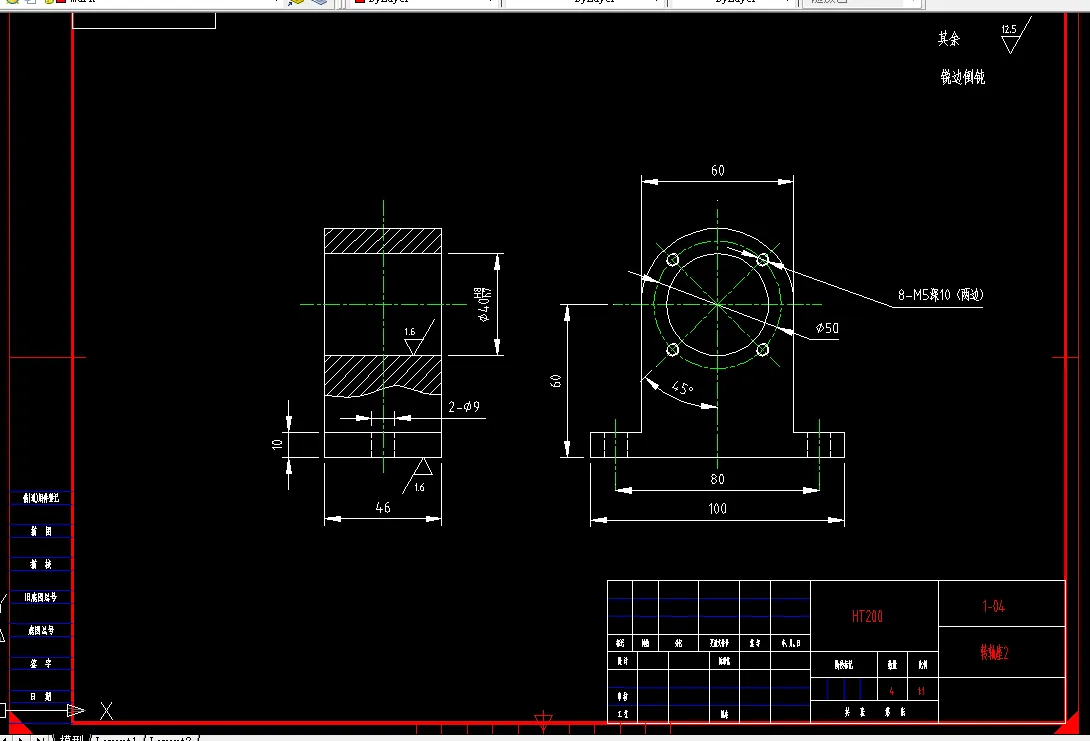Select the '日期' cell in left margin
1090x741 pixels.
pos(41,696)
